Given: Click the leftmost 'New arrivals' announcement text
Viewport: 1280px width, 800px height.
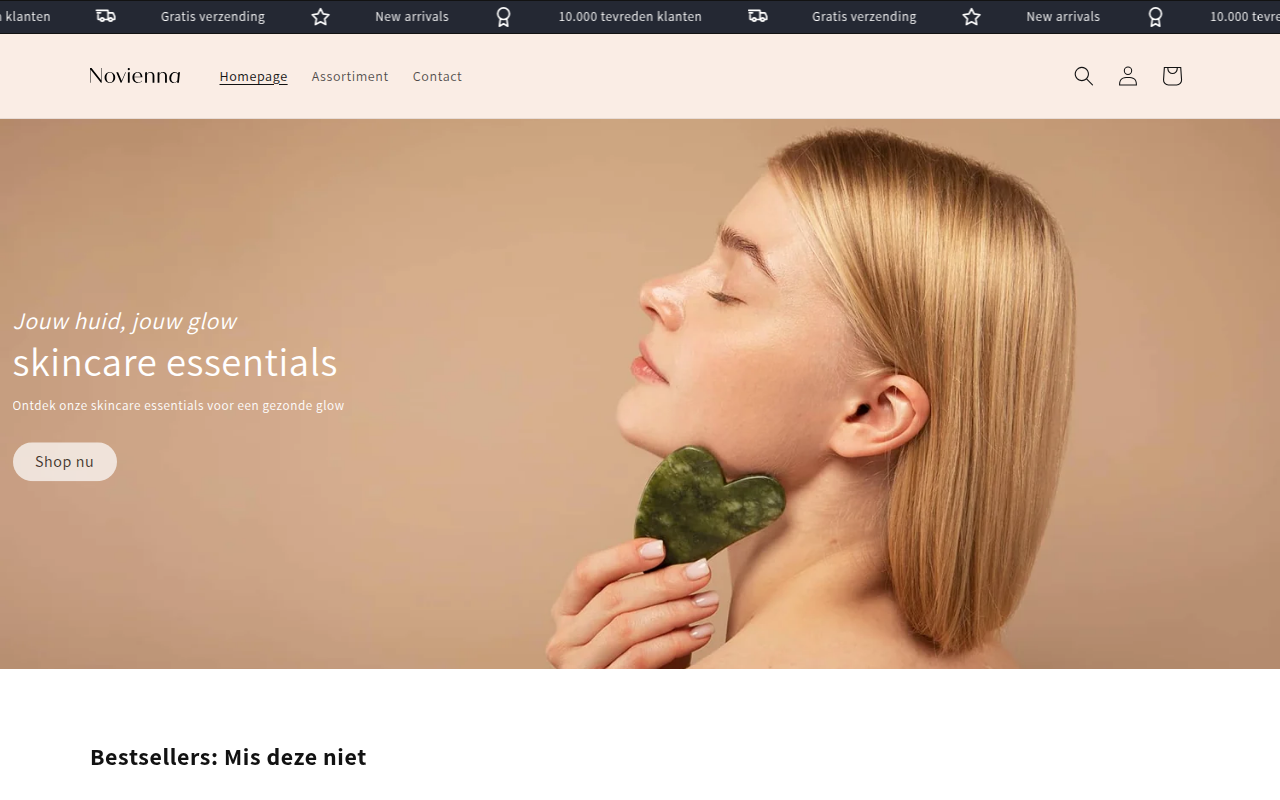Looking at the screenshot, I should click(x=412, y=17).
